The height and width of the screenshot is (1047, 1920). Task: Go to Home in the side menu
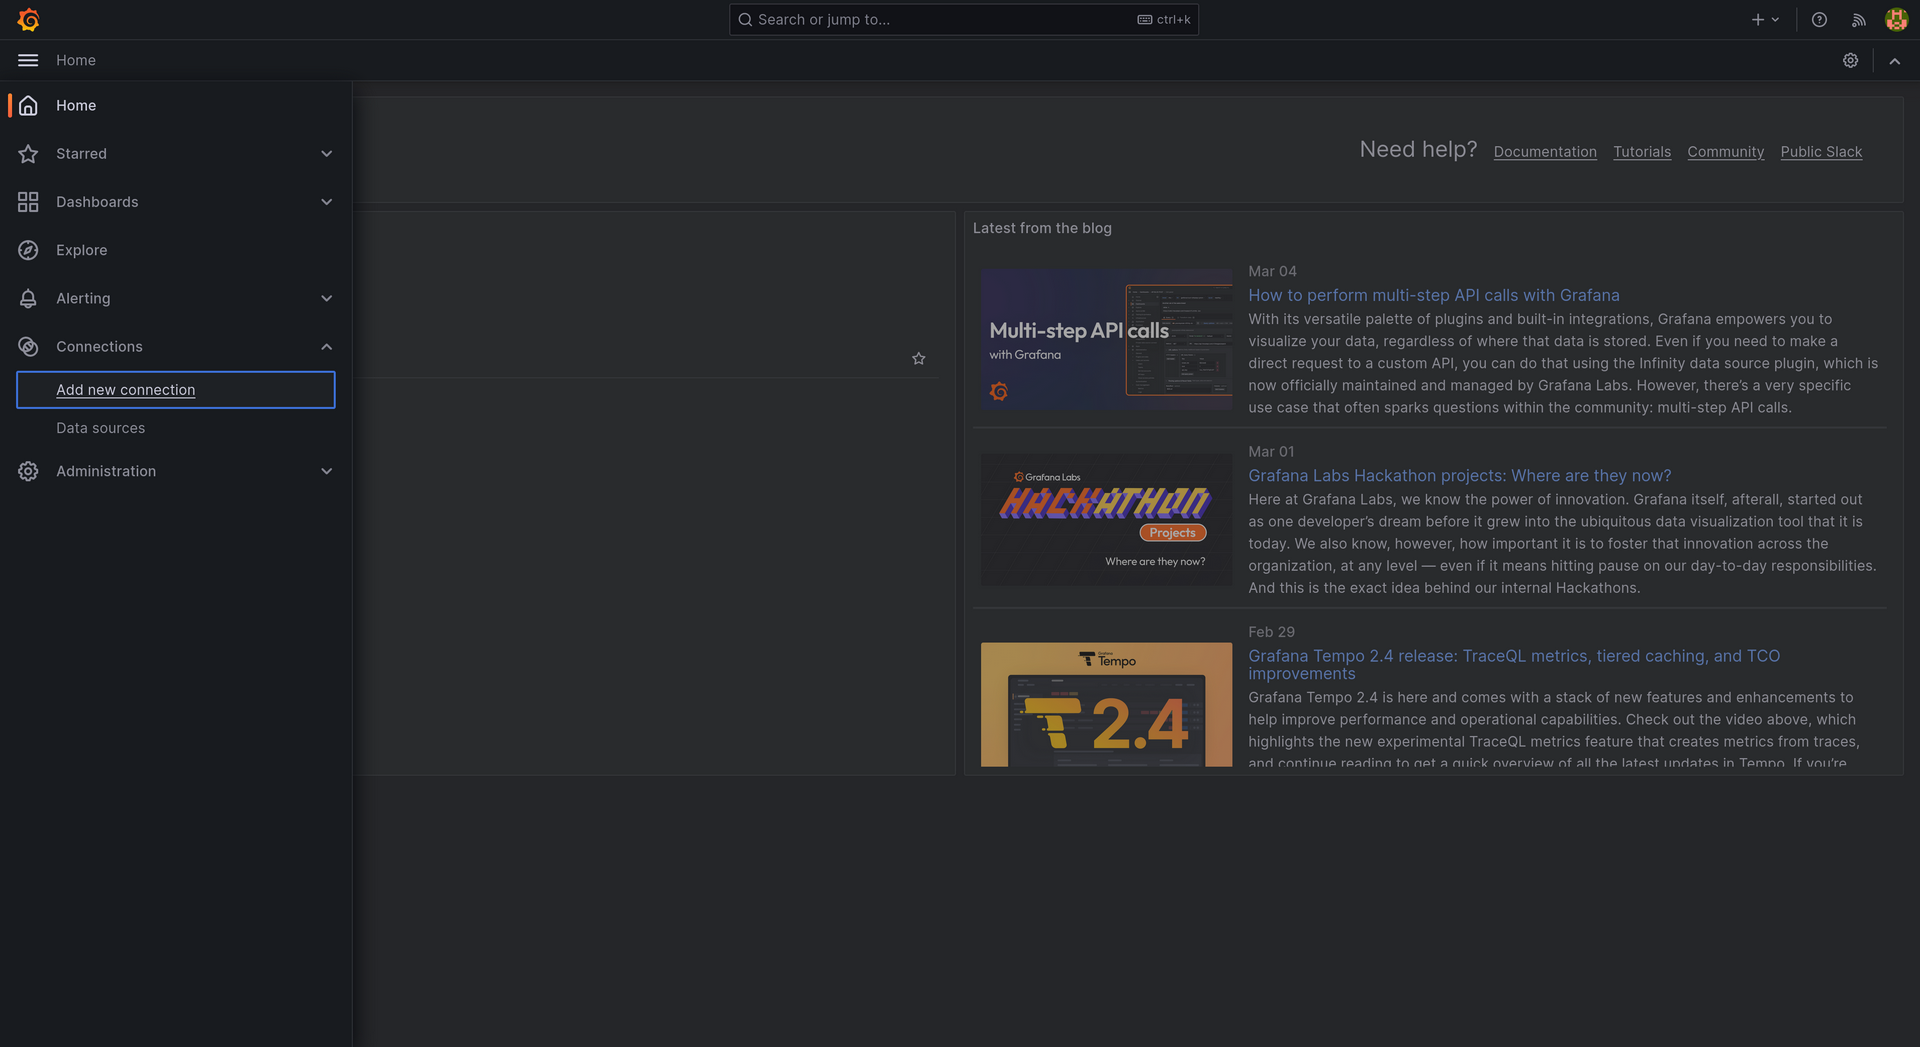76,105
